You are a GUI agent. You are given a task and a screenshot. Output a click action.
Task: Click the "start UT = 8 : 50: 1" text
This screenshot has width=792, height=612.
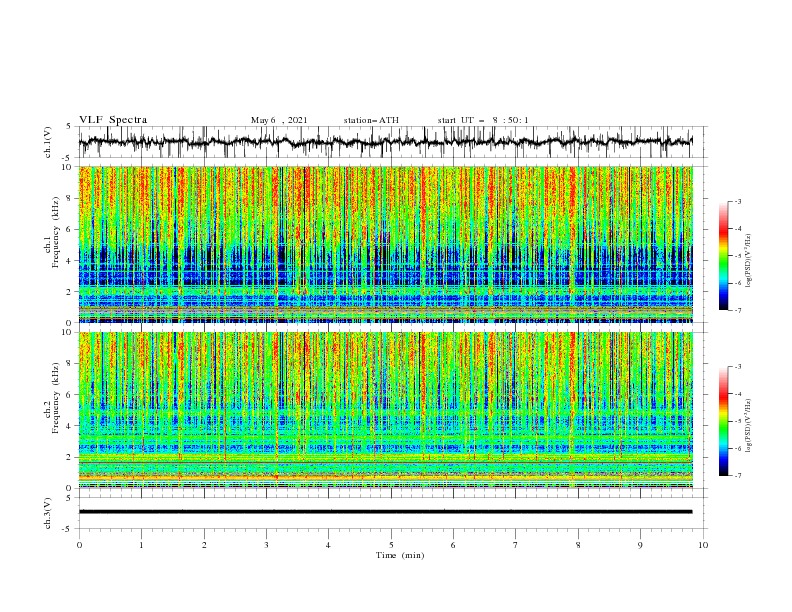pos(483,120)
